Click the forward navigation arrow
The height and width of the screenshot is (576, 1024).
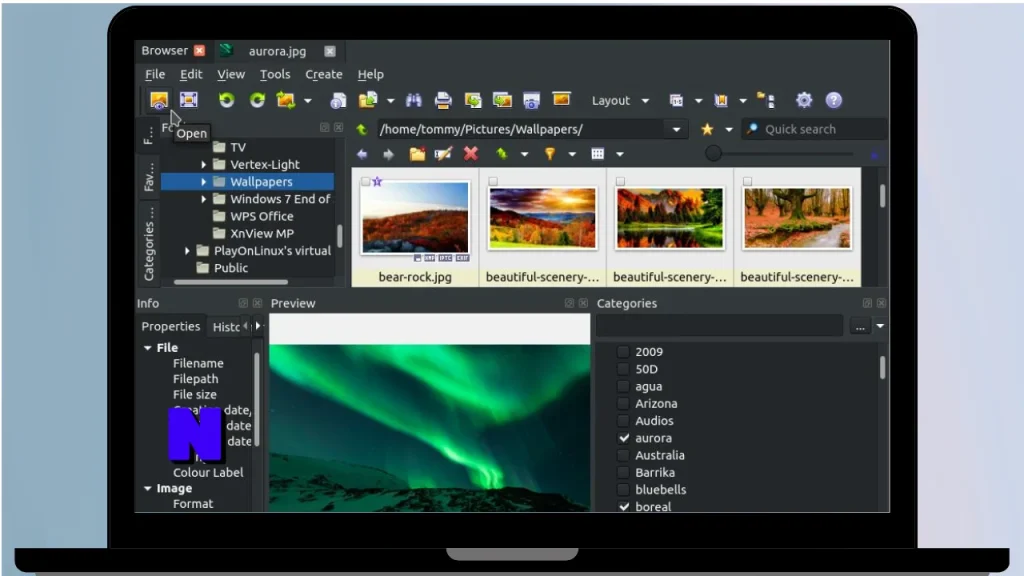click(389, 154)
